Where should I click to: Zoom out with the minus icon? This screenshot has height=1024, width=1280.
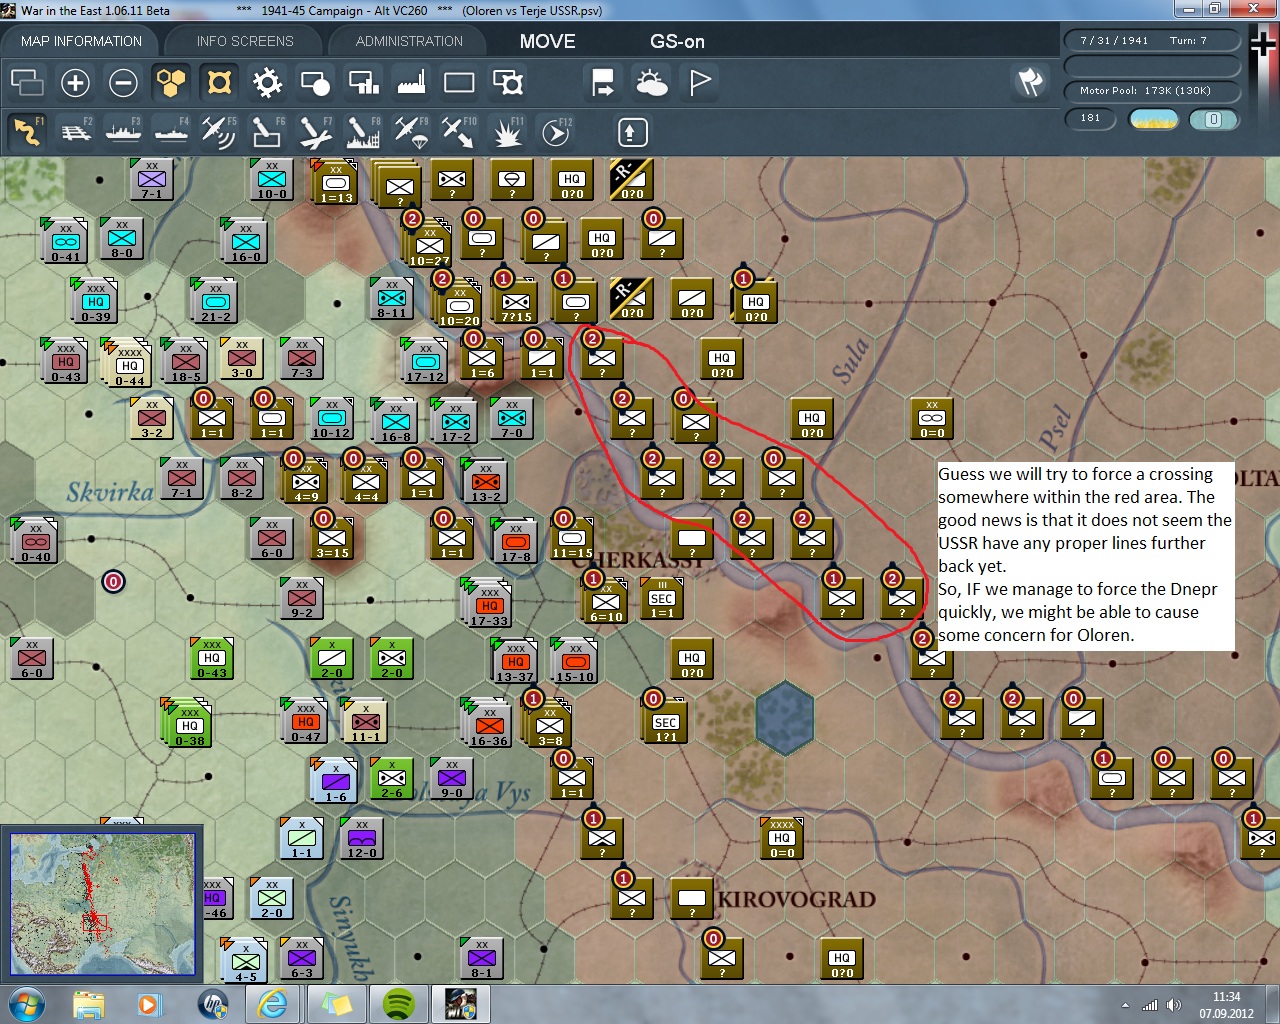coord(123,82)
